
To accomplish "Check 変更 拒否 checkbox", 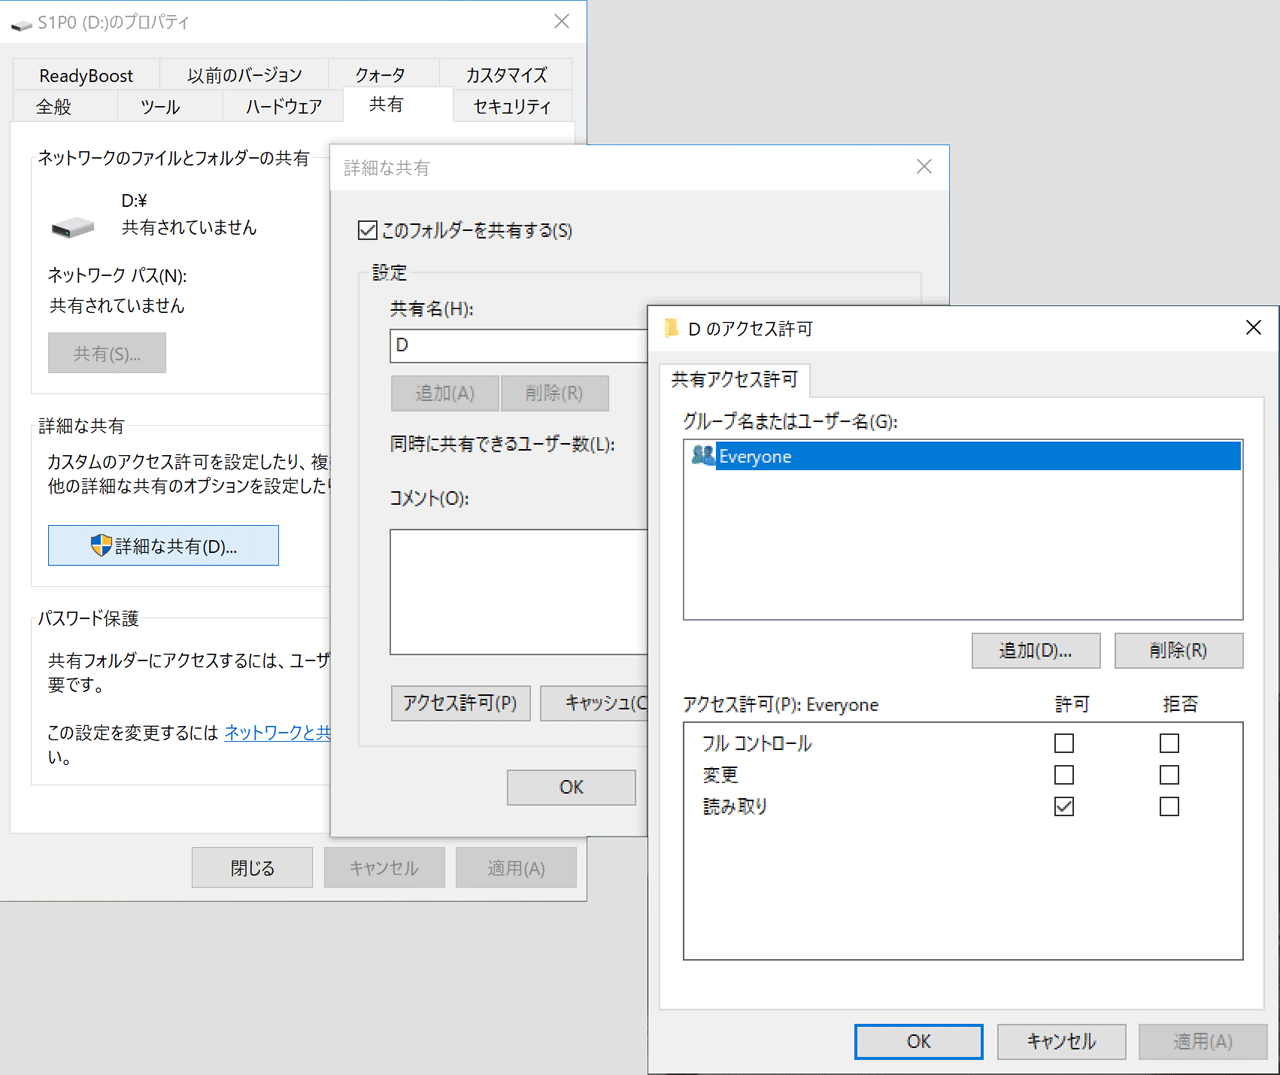I will 1169,775.
